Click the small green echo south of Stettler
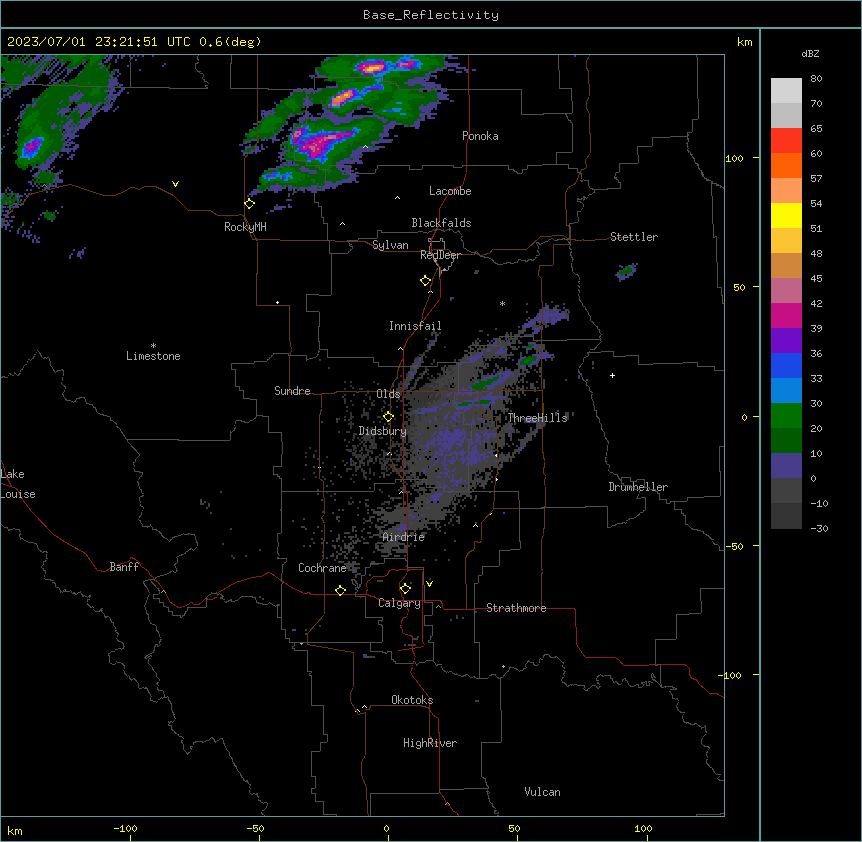862x842 pixels. (627, 270)
